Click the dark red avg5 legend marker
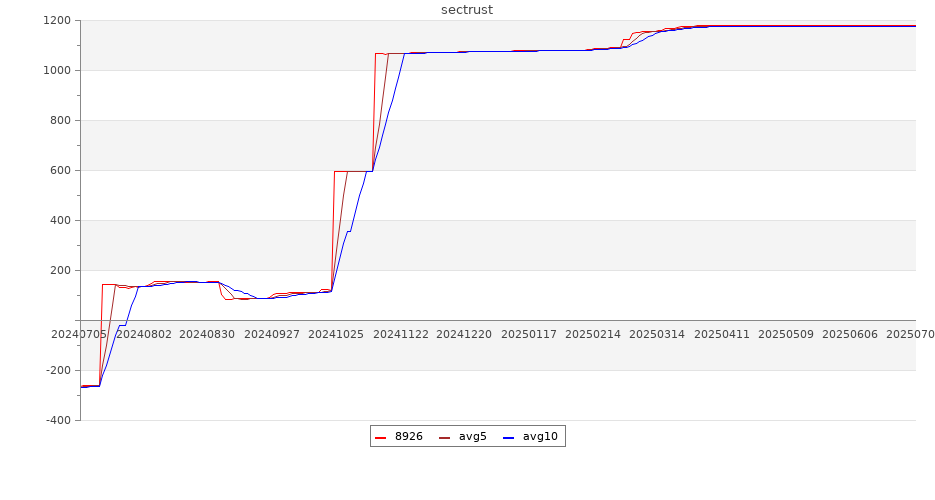This screenshot has width=935, height=500. 444,438
